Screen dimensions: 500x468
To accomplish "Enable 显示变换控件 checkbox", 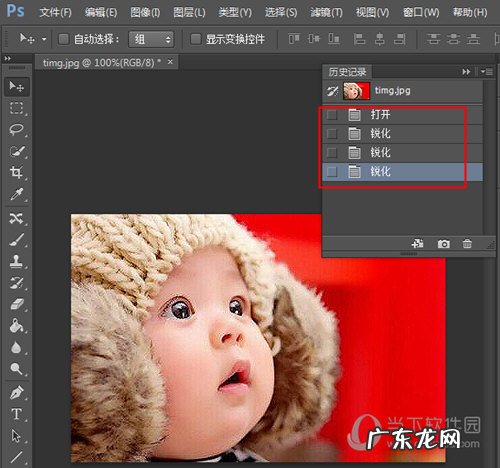I will pyautogui.click(x=196, y=39).
